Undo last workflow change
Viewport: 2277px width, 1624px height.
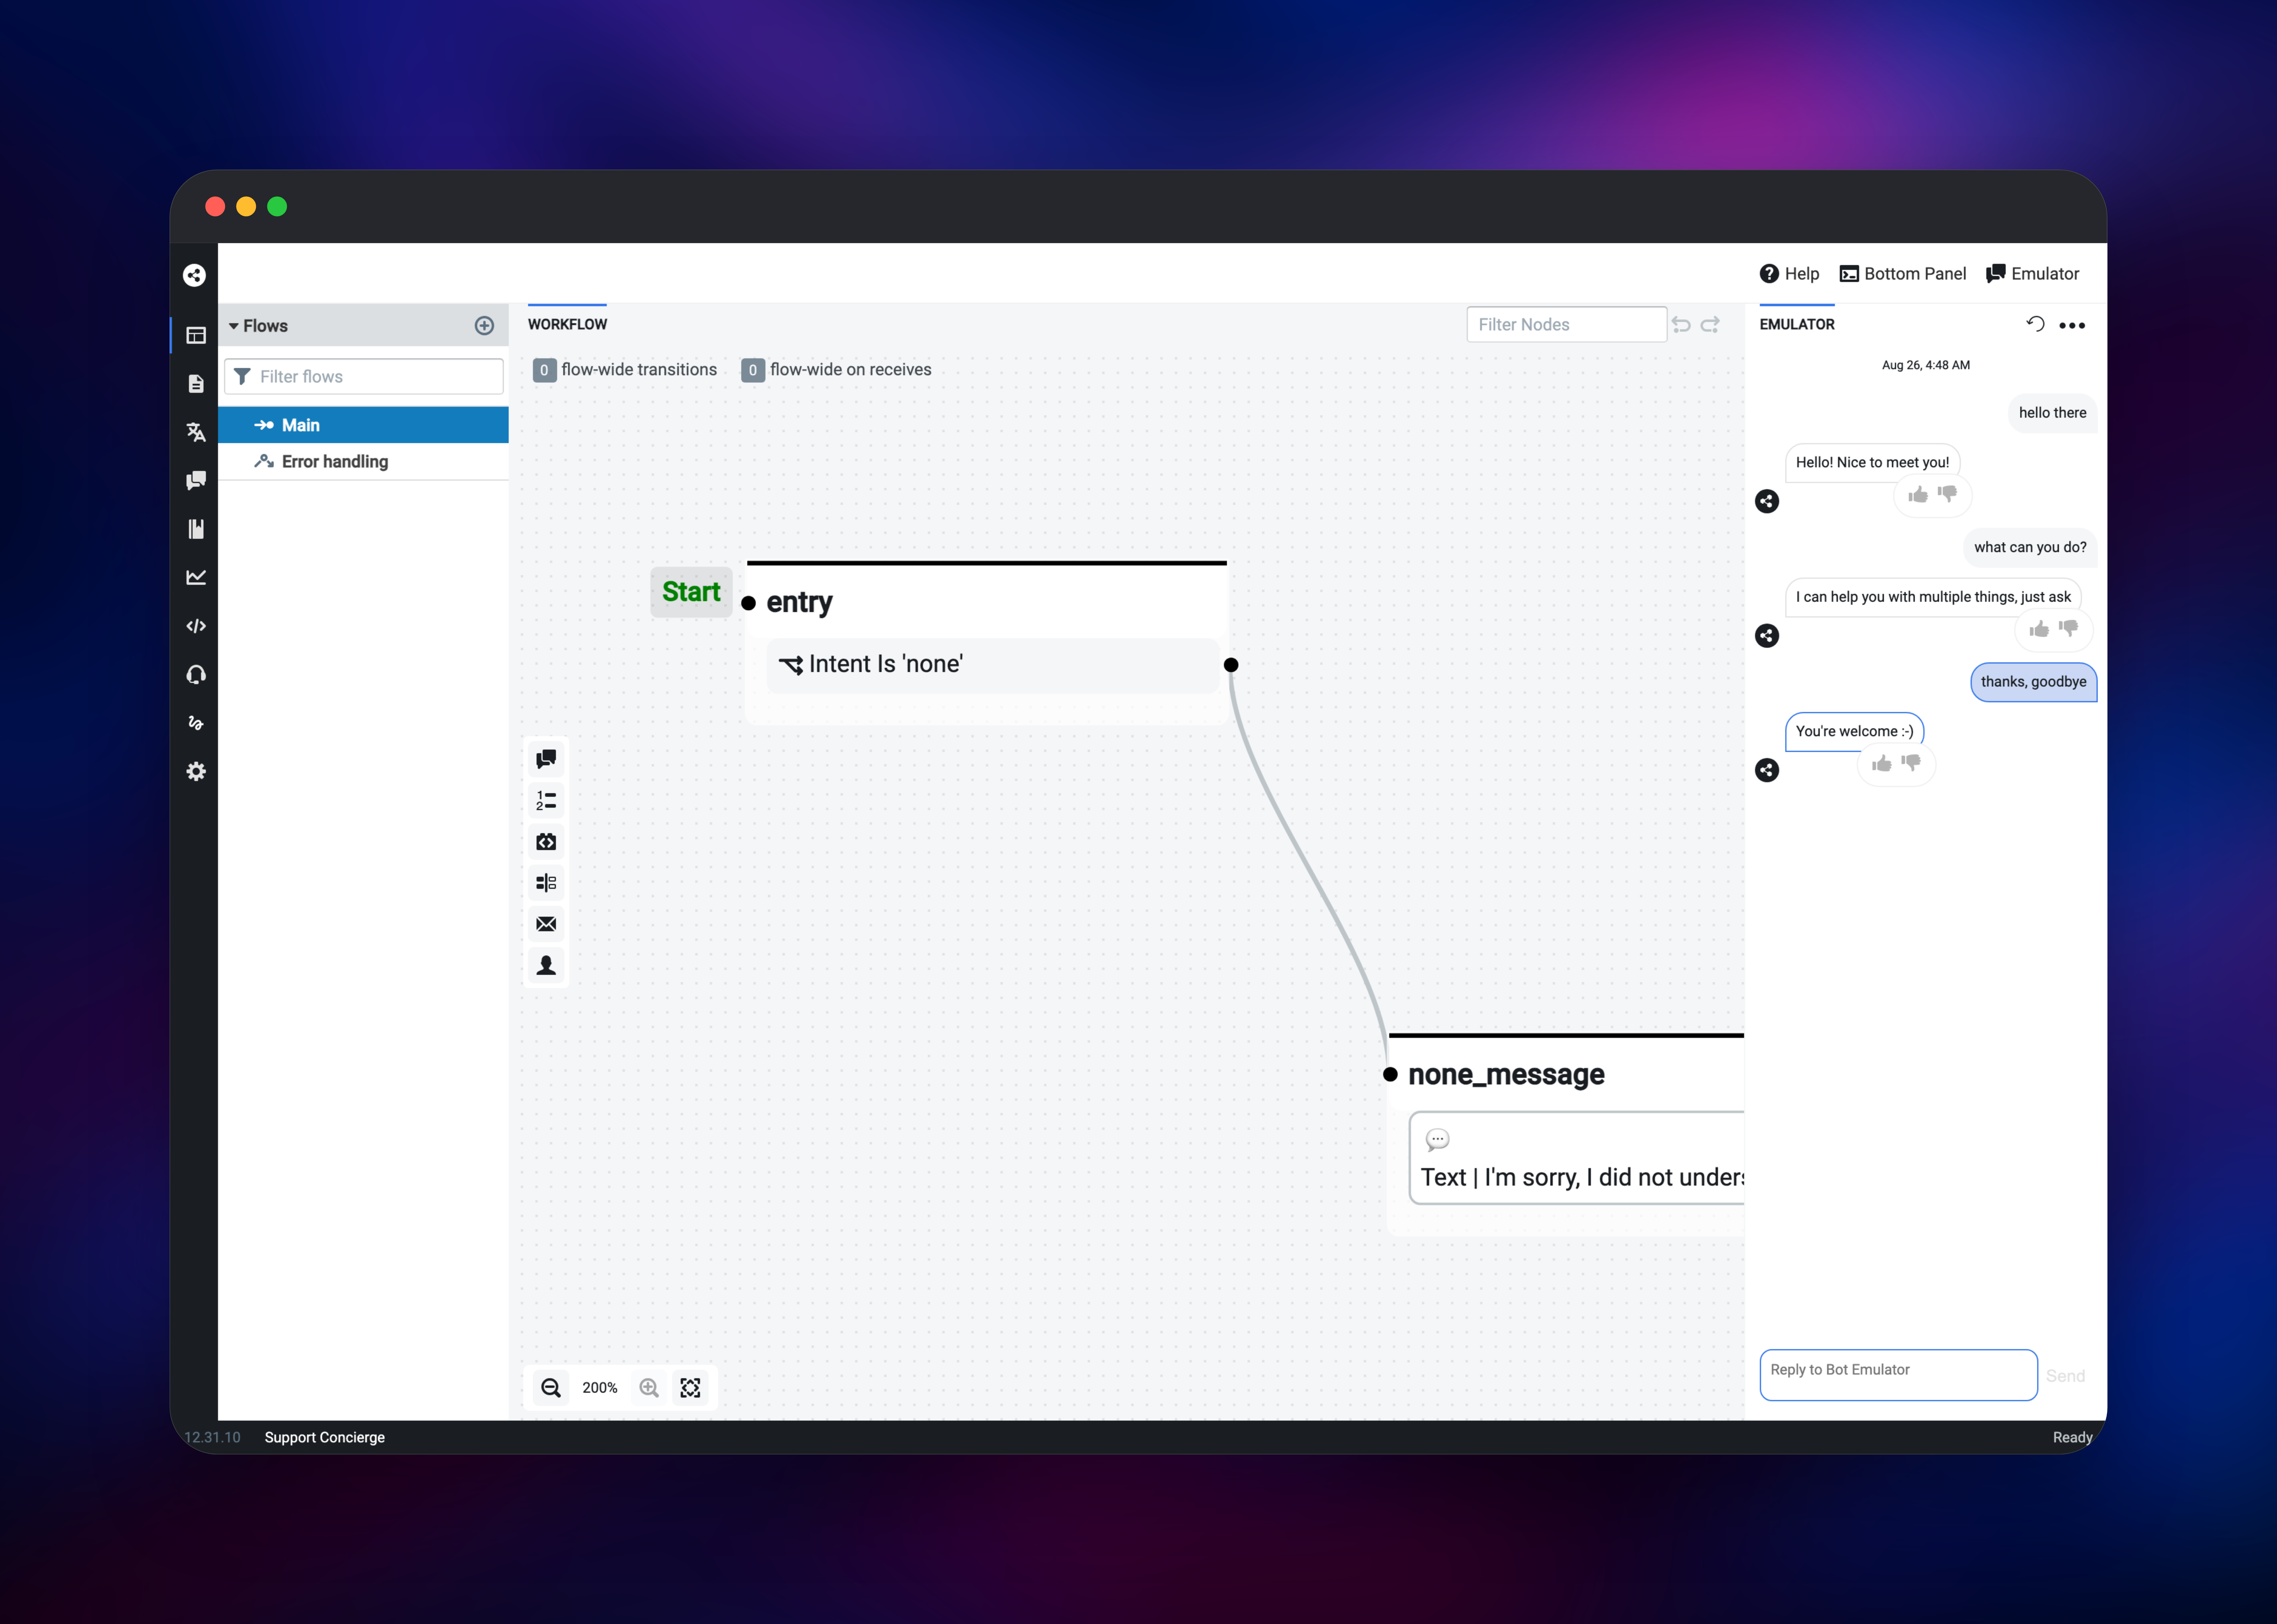[x=1681, y=325]
